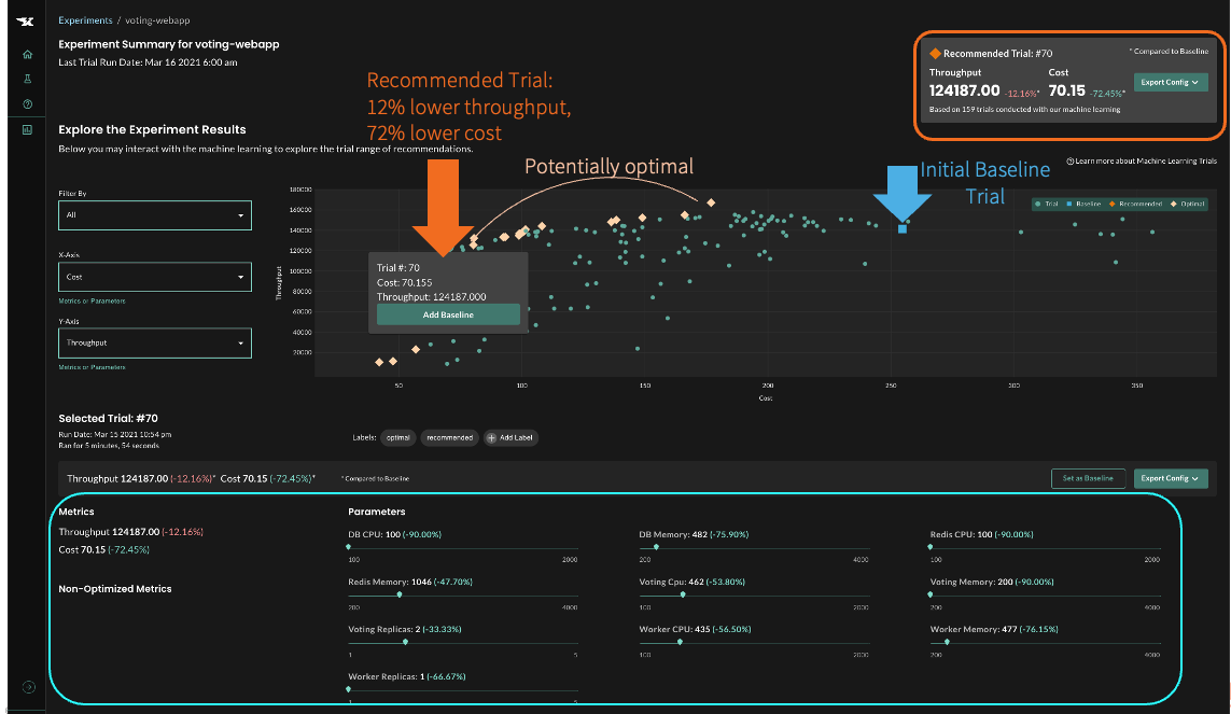Viewport: 1232px width, 714px height.
Task: Click the Set as Baseline button
Action: click(1088, 479)
